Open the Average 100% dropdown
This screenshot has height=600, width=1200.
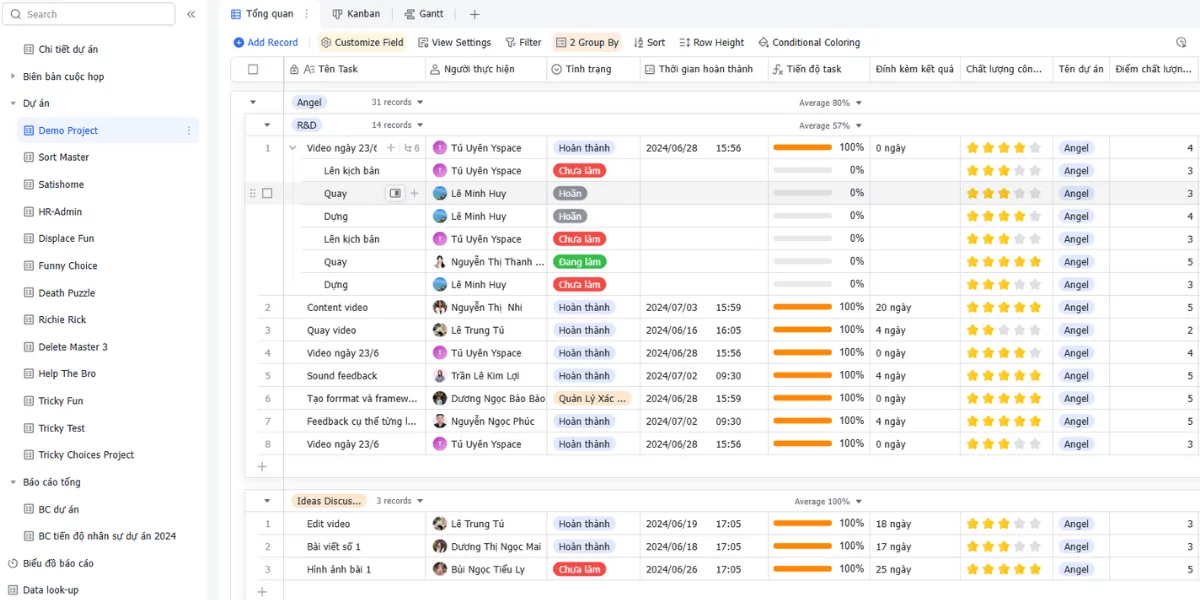click(828, 502)
